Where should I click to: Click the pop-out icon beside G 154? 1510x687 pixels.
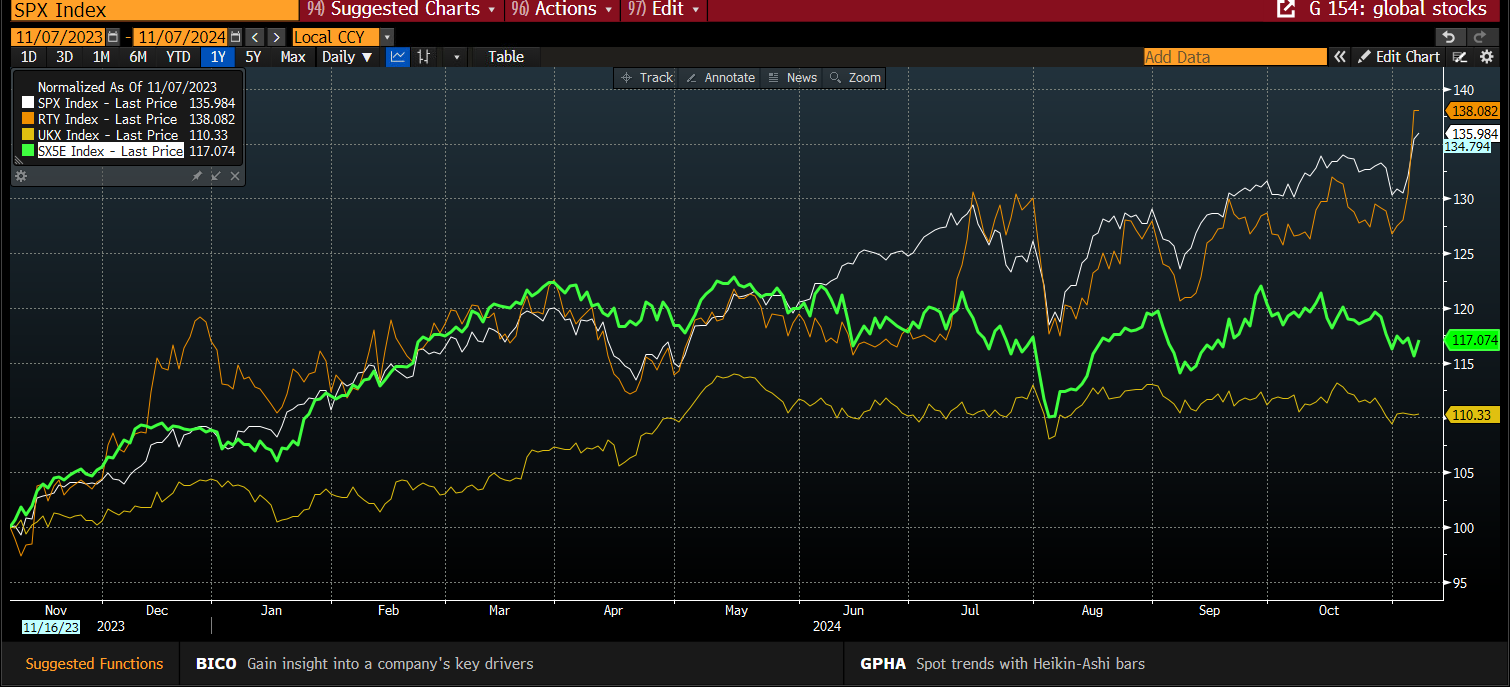1286,9
